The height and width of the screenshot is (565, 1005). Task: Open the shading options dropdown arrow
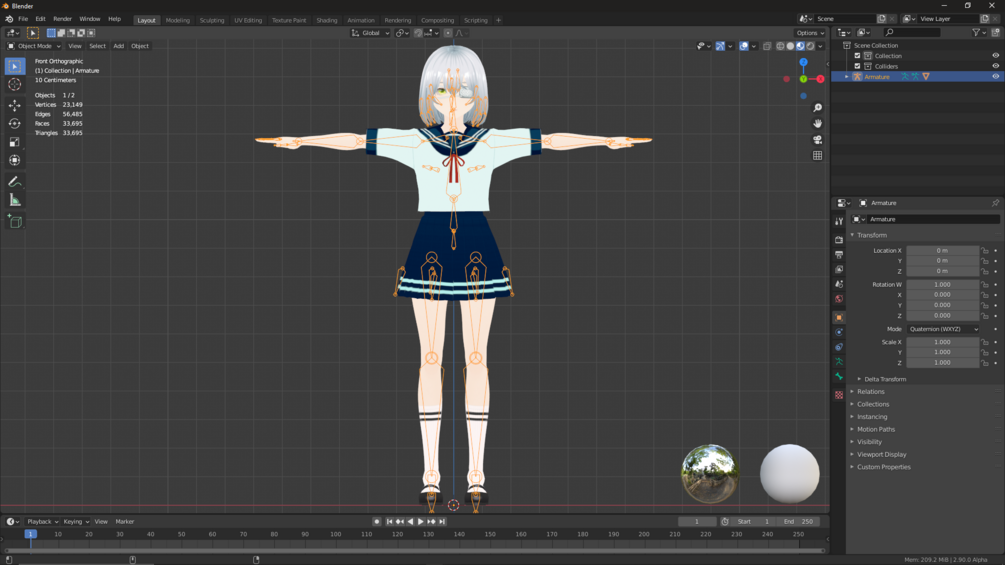click(x=820, y=46)
